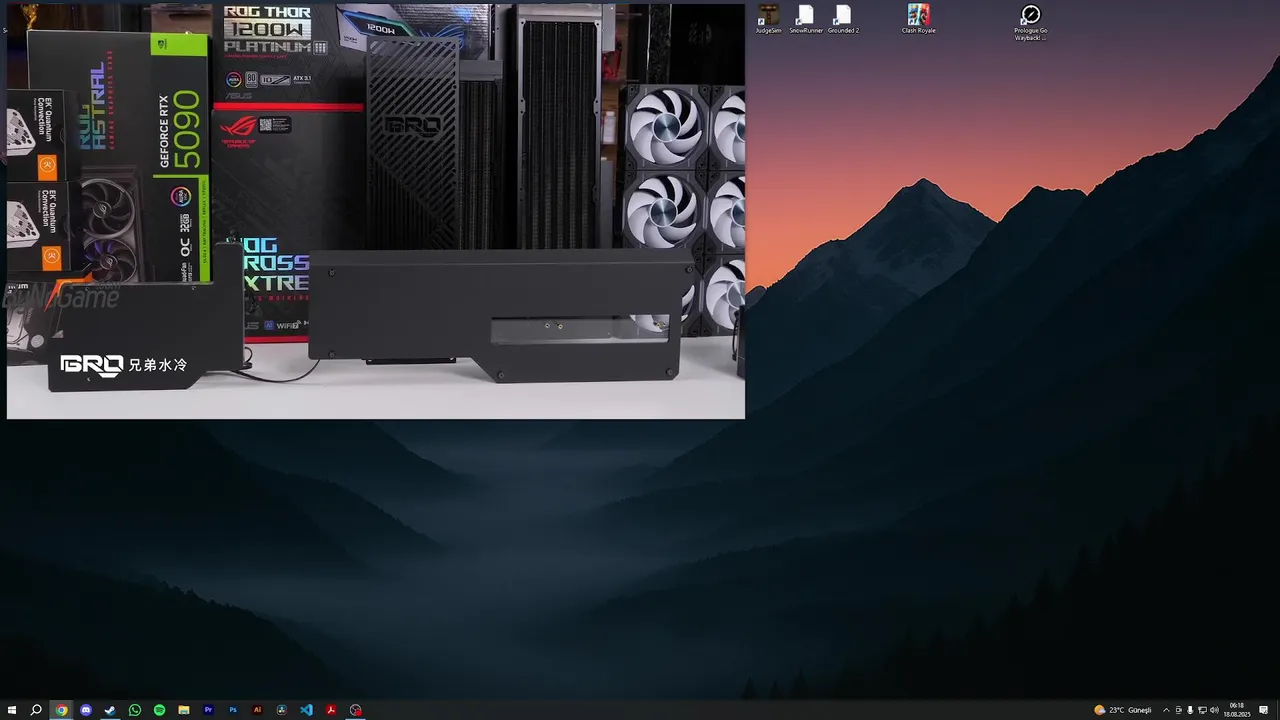Launch Adobe Illustrator from taskbar

[x=257, y=710]
